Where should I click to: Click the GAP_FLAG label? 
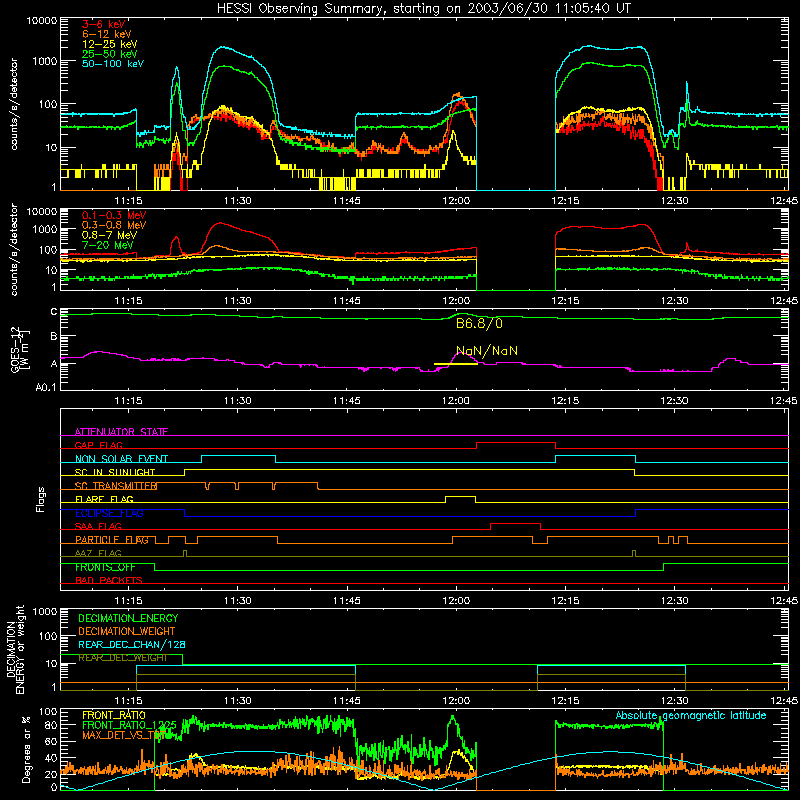(98, 445)
